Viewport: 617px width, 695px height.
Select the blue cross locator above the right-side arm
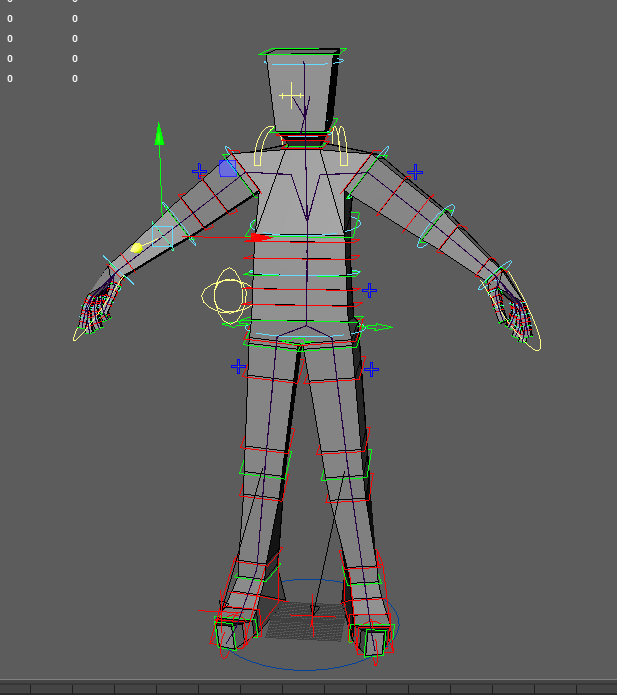point(415,172)
